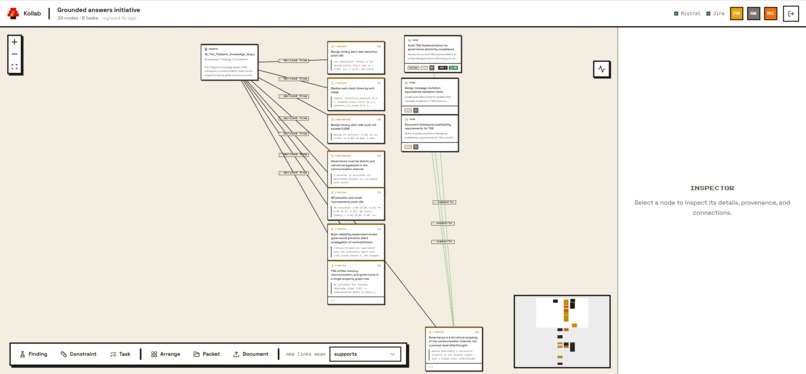Screen dimensions: 806x374
Task: Click the gray square icon on mutation validation task
Action: click(x=416, y=110)
